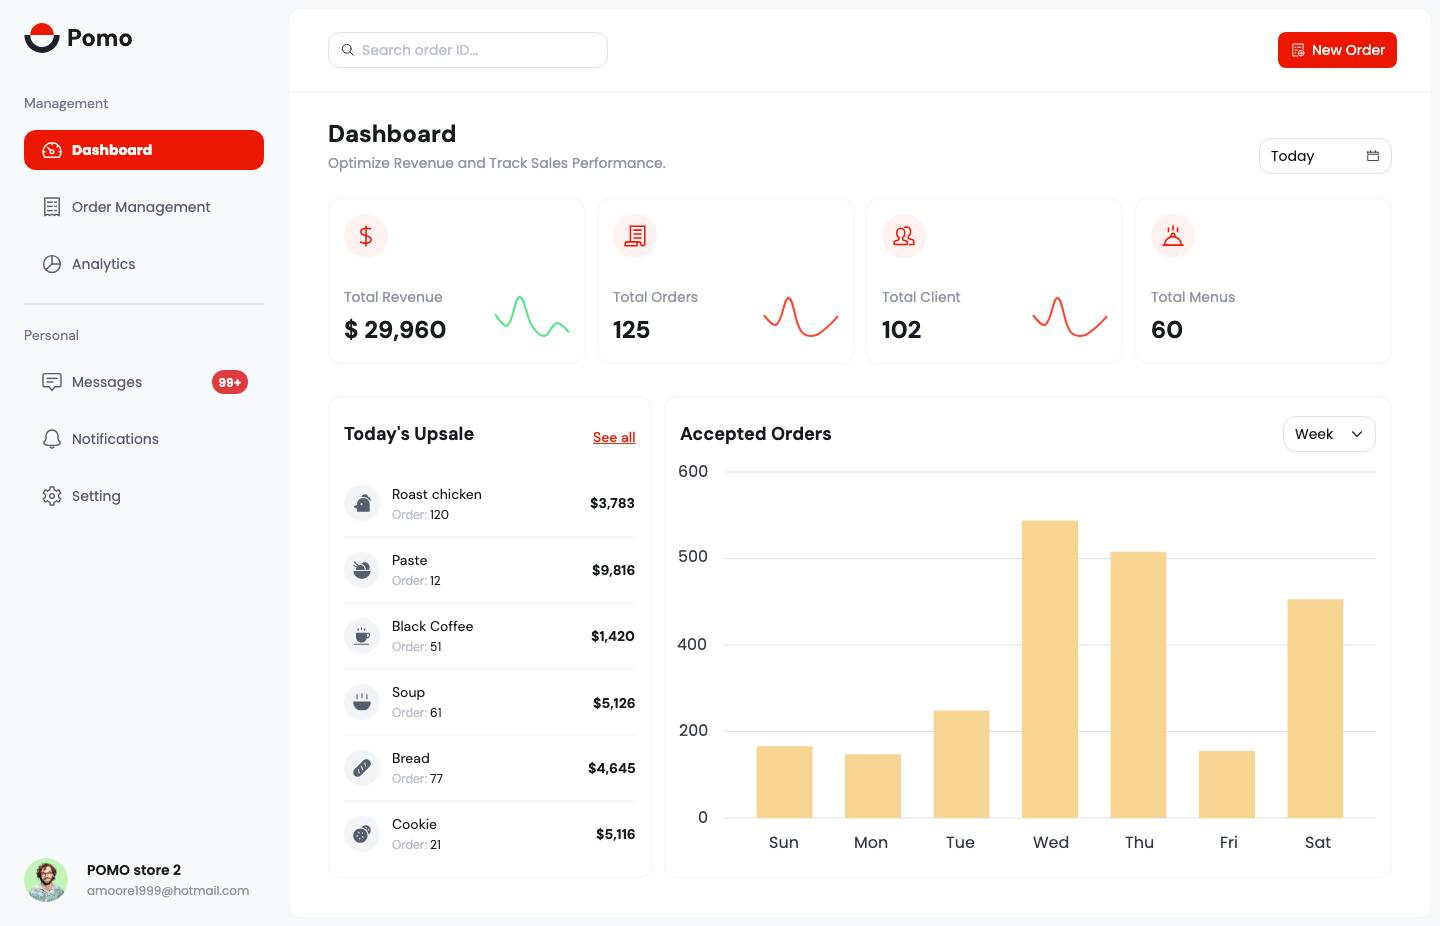The width and height of the screenshot is (1440, 926).
Task: Open the Today date range selector
Action: tap(1325, 156)
